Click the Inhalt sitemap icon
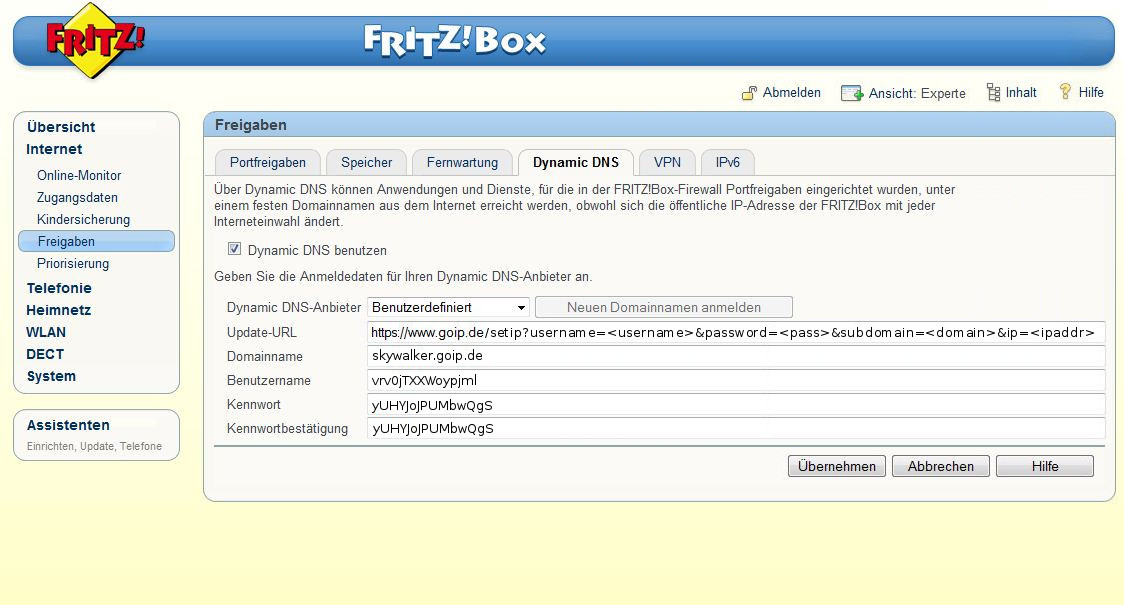This screenshot has width=1124, height=605. click(993, 92)
